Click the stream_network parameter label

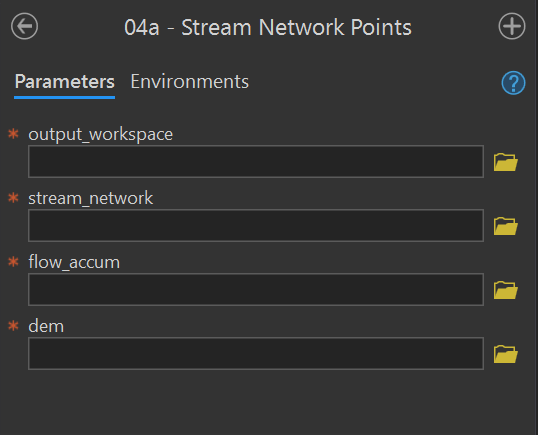tap(91, 198)
